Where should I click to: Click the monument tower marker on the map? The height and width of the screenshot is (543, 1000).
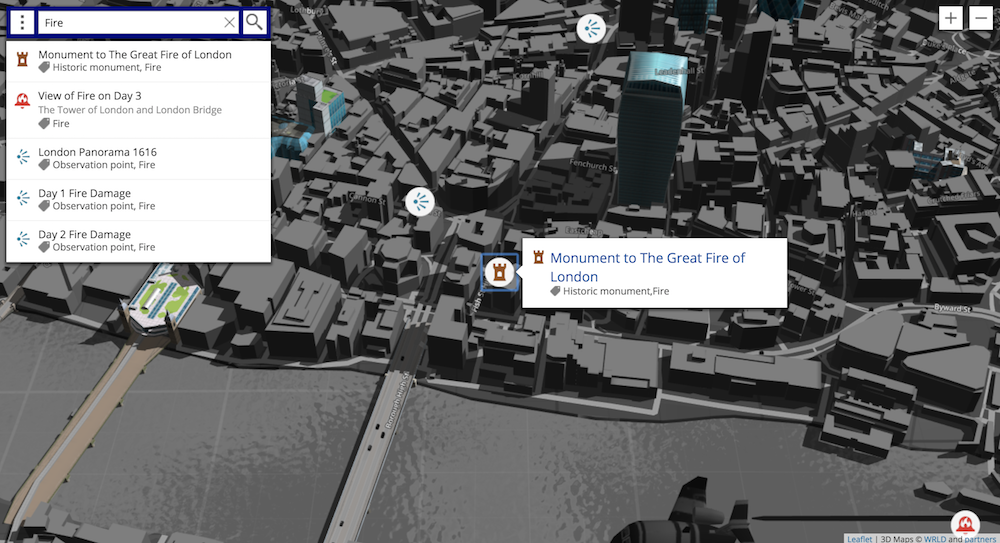(499, 271)
